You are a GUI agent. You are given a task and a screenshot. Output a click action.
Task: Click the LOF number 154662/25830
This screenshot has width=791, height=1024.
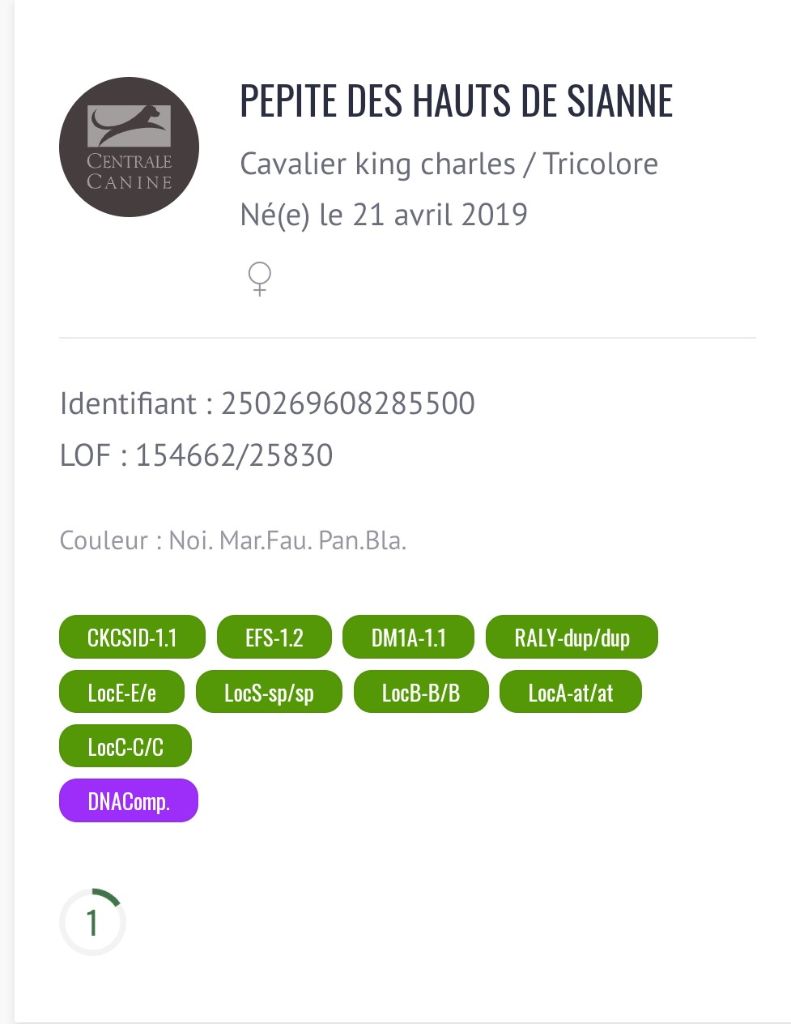point(234,456)
